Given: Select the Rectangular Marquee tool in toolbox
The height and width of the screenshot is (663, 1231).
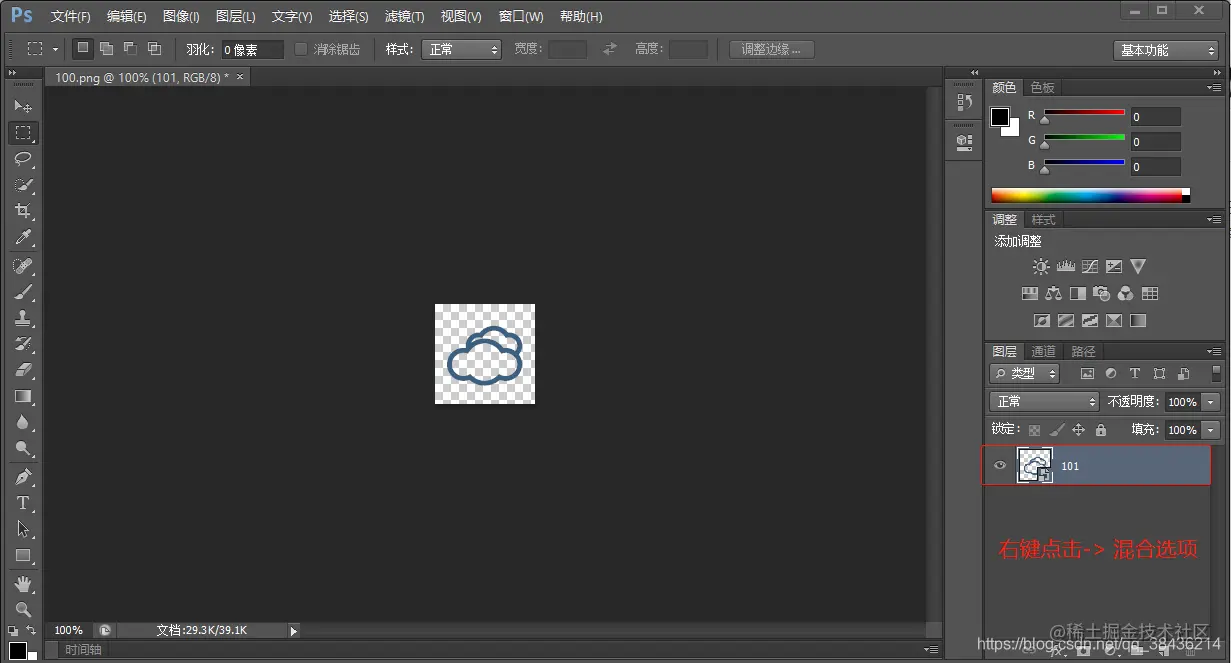Looking at the screenshot, I should coord(23,132).
